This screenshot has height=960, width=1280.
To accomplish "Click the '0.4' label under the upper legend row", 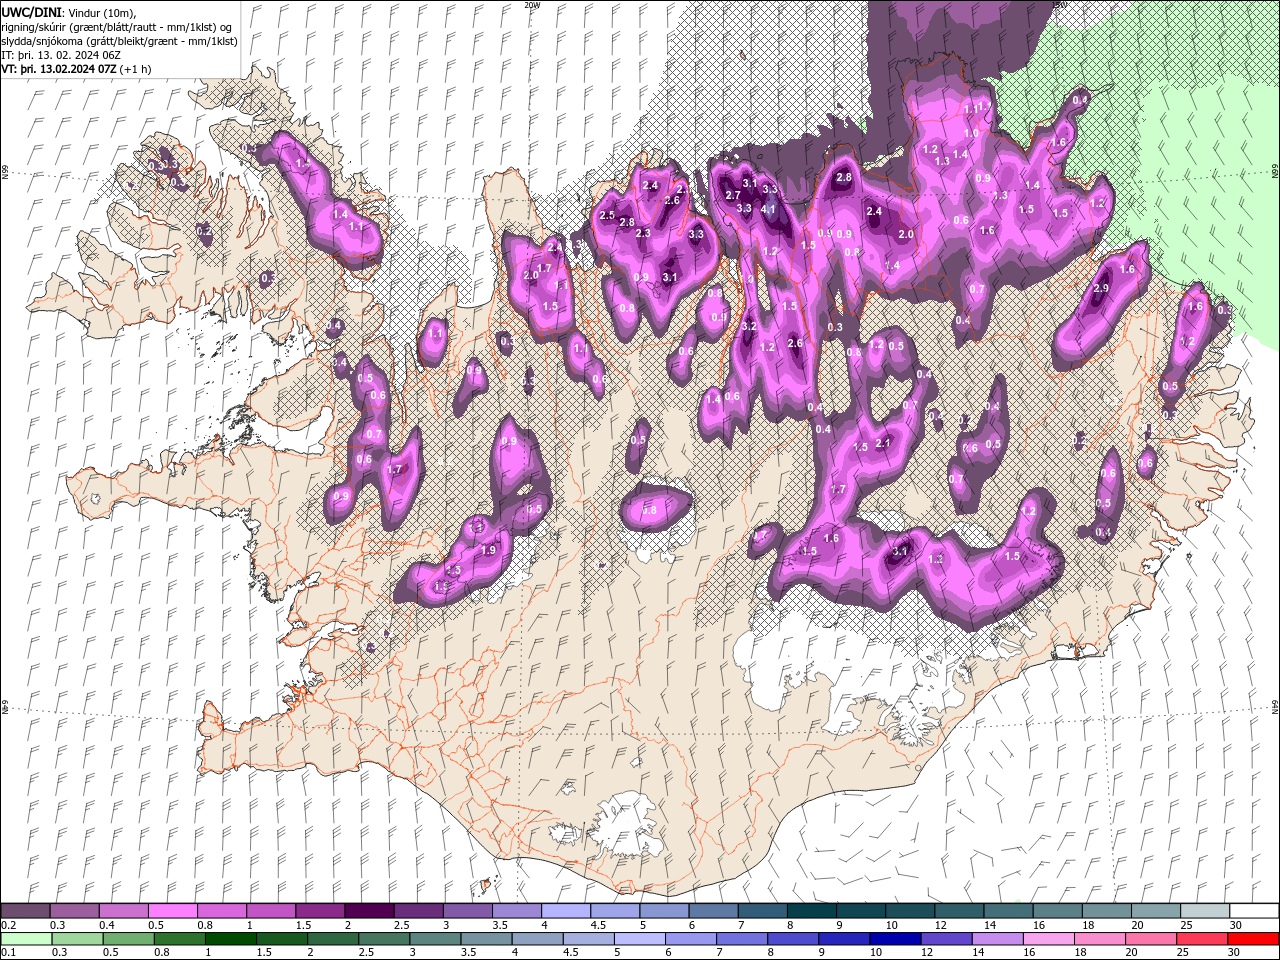I will point(107,925).
